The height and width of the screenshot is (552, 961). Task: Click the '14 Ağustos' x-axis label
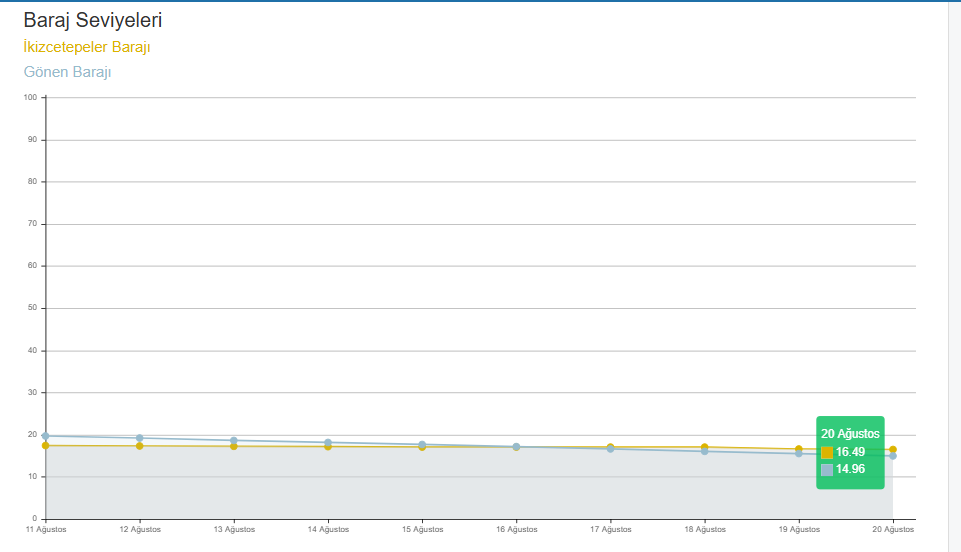pyautogui.click(x=329, y=529)
